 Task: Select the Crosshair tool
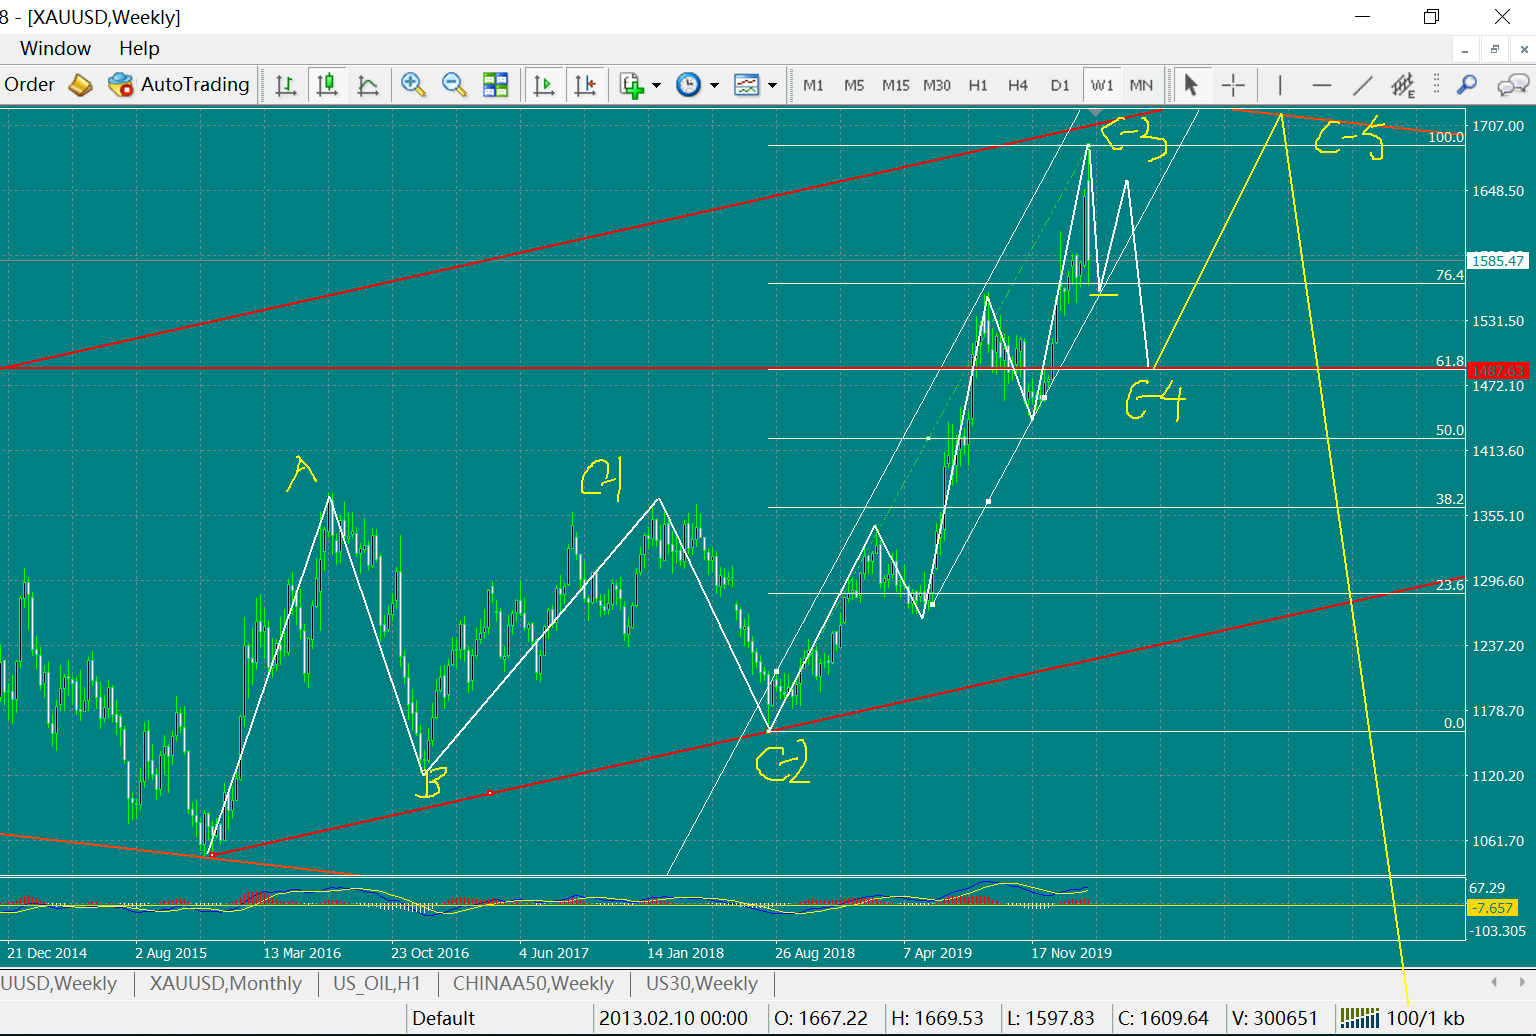[x=1233, y=85]
